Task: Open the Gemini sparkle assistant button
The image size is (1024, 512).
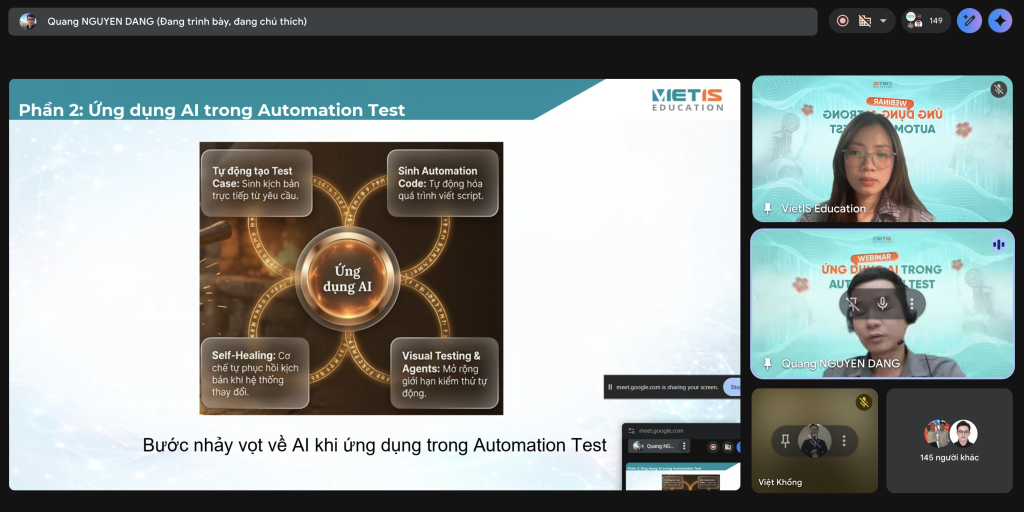Action: (999, 21)
